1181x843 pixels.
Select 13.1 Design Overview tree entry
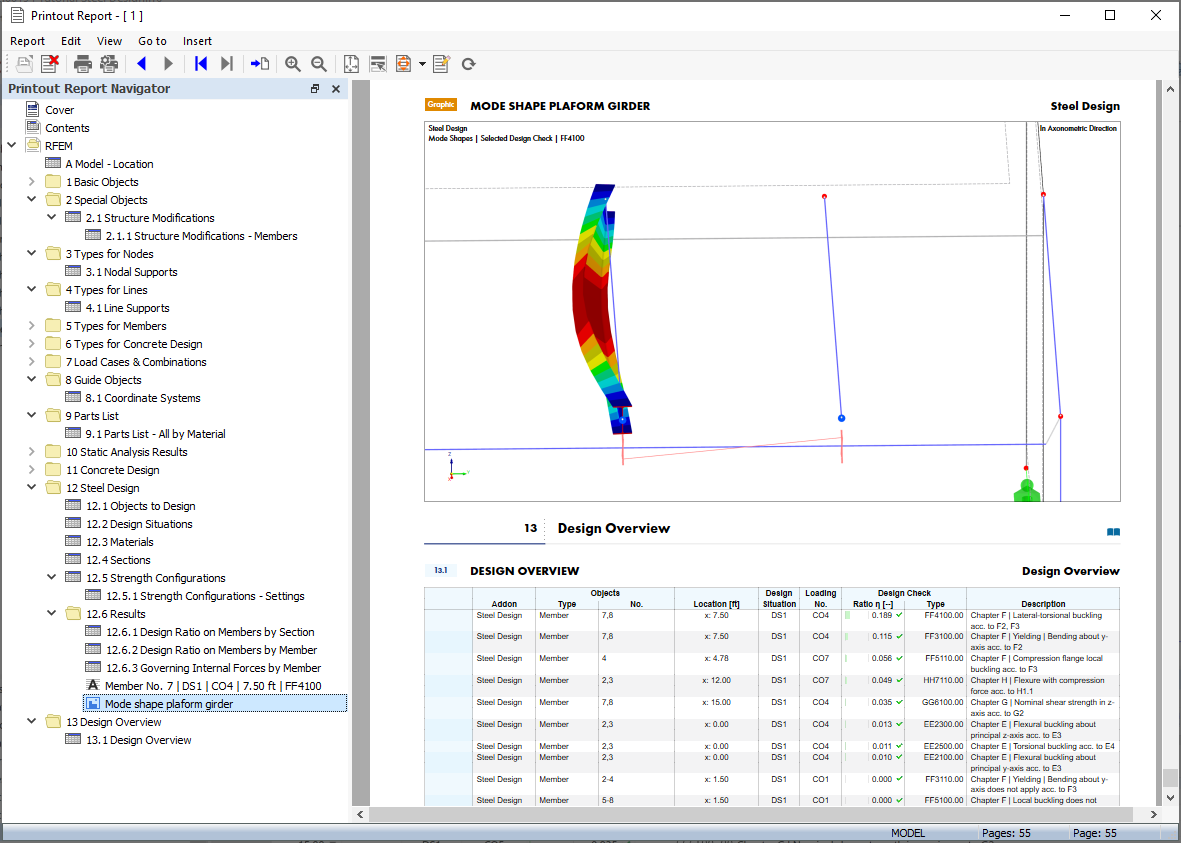(139, 740)
